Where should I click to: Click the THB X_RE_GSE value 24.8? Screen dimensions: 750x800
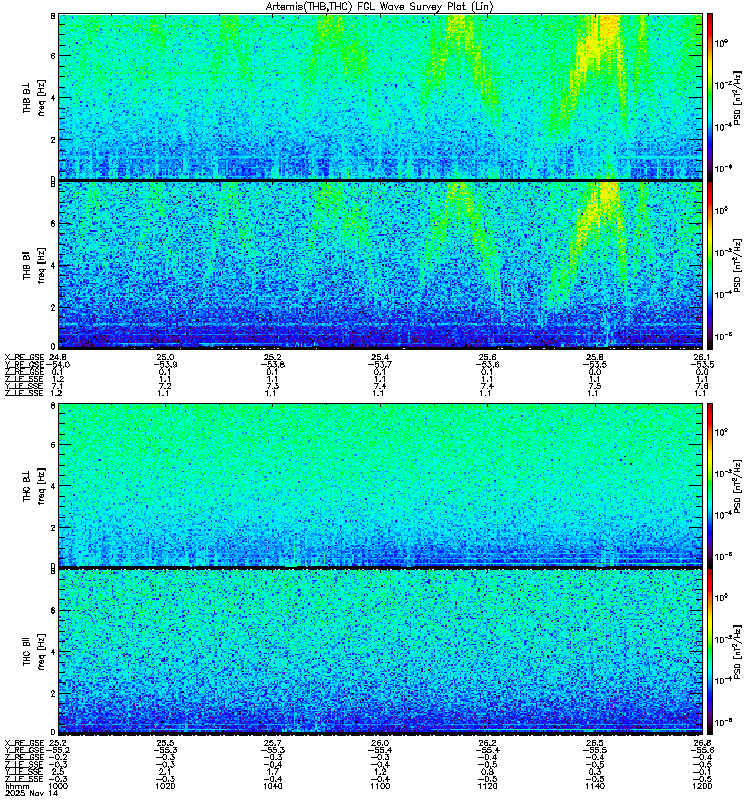[x=58, y=357]
